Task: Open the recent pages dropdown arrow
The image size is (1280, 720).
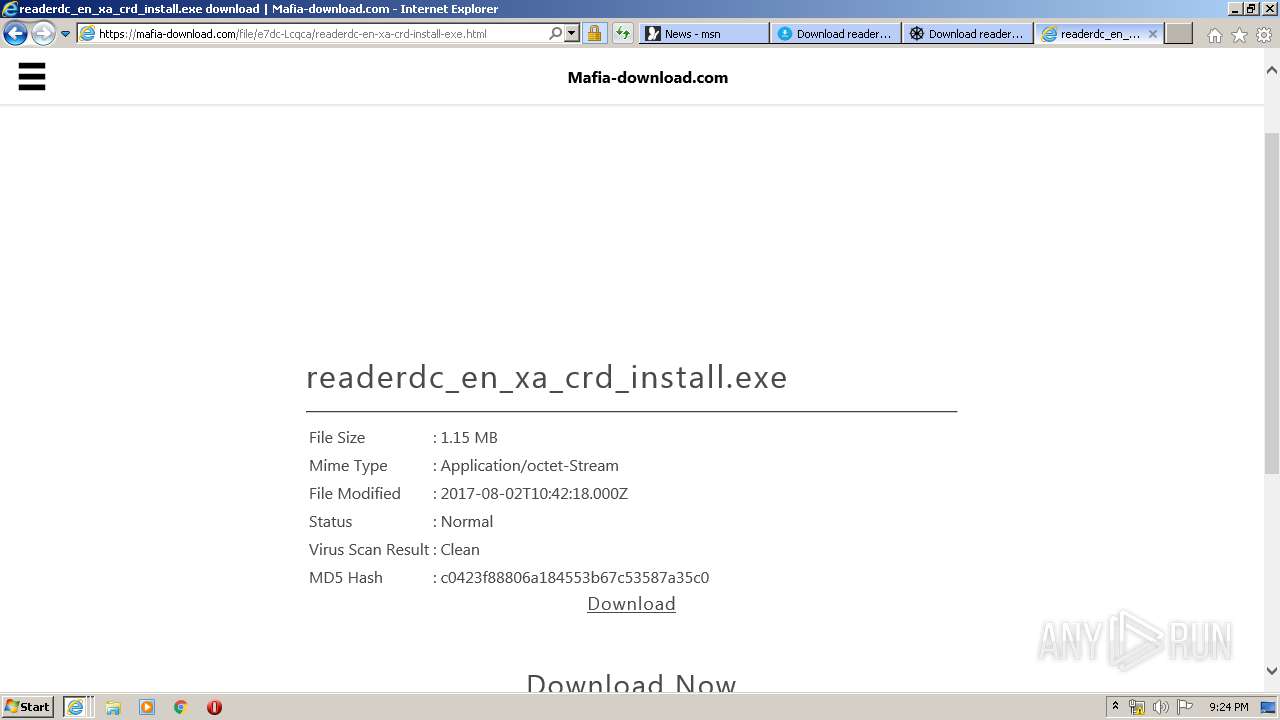Action: pos(65,33)
